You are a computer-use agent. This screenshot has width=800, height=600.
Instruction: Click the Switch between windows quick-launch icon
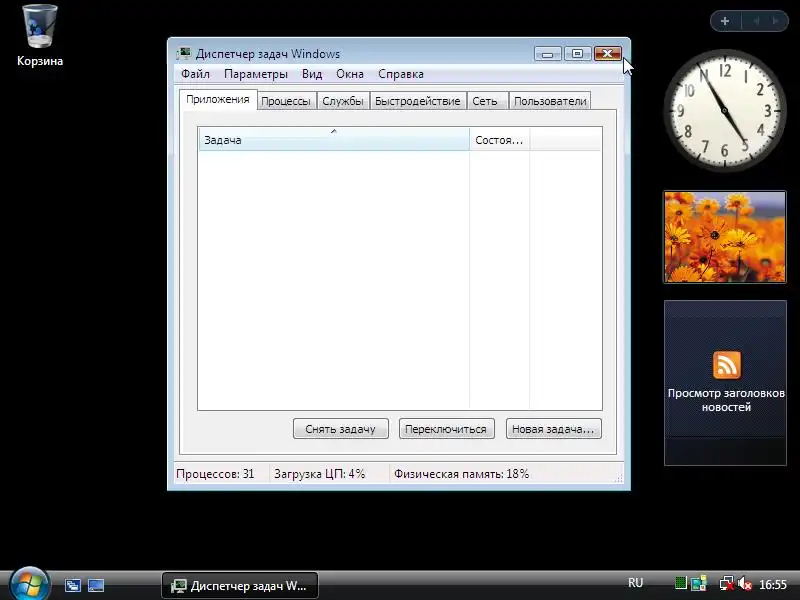[73, 585]
